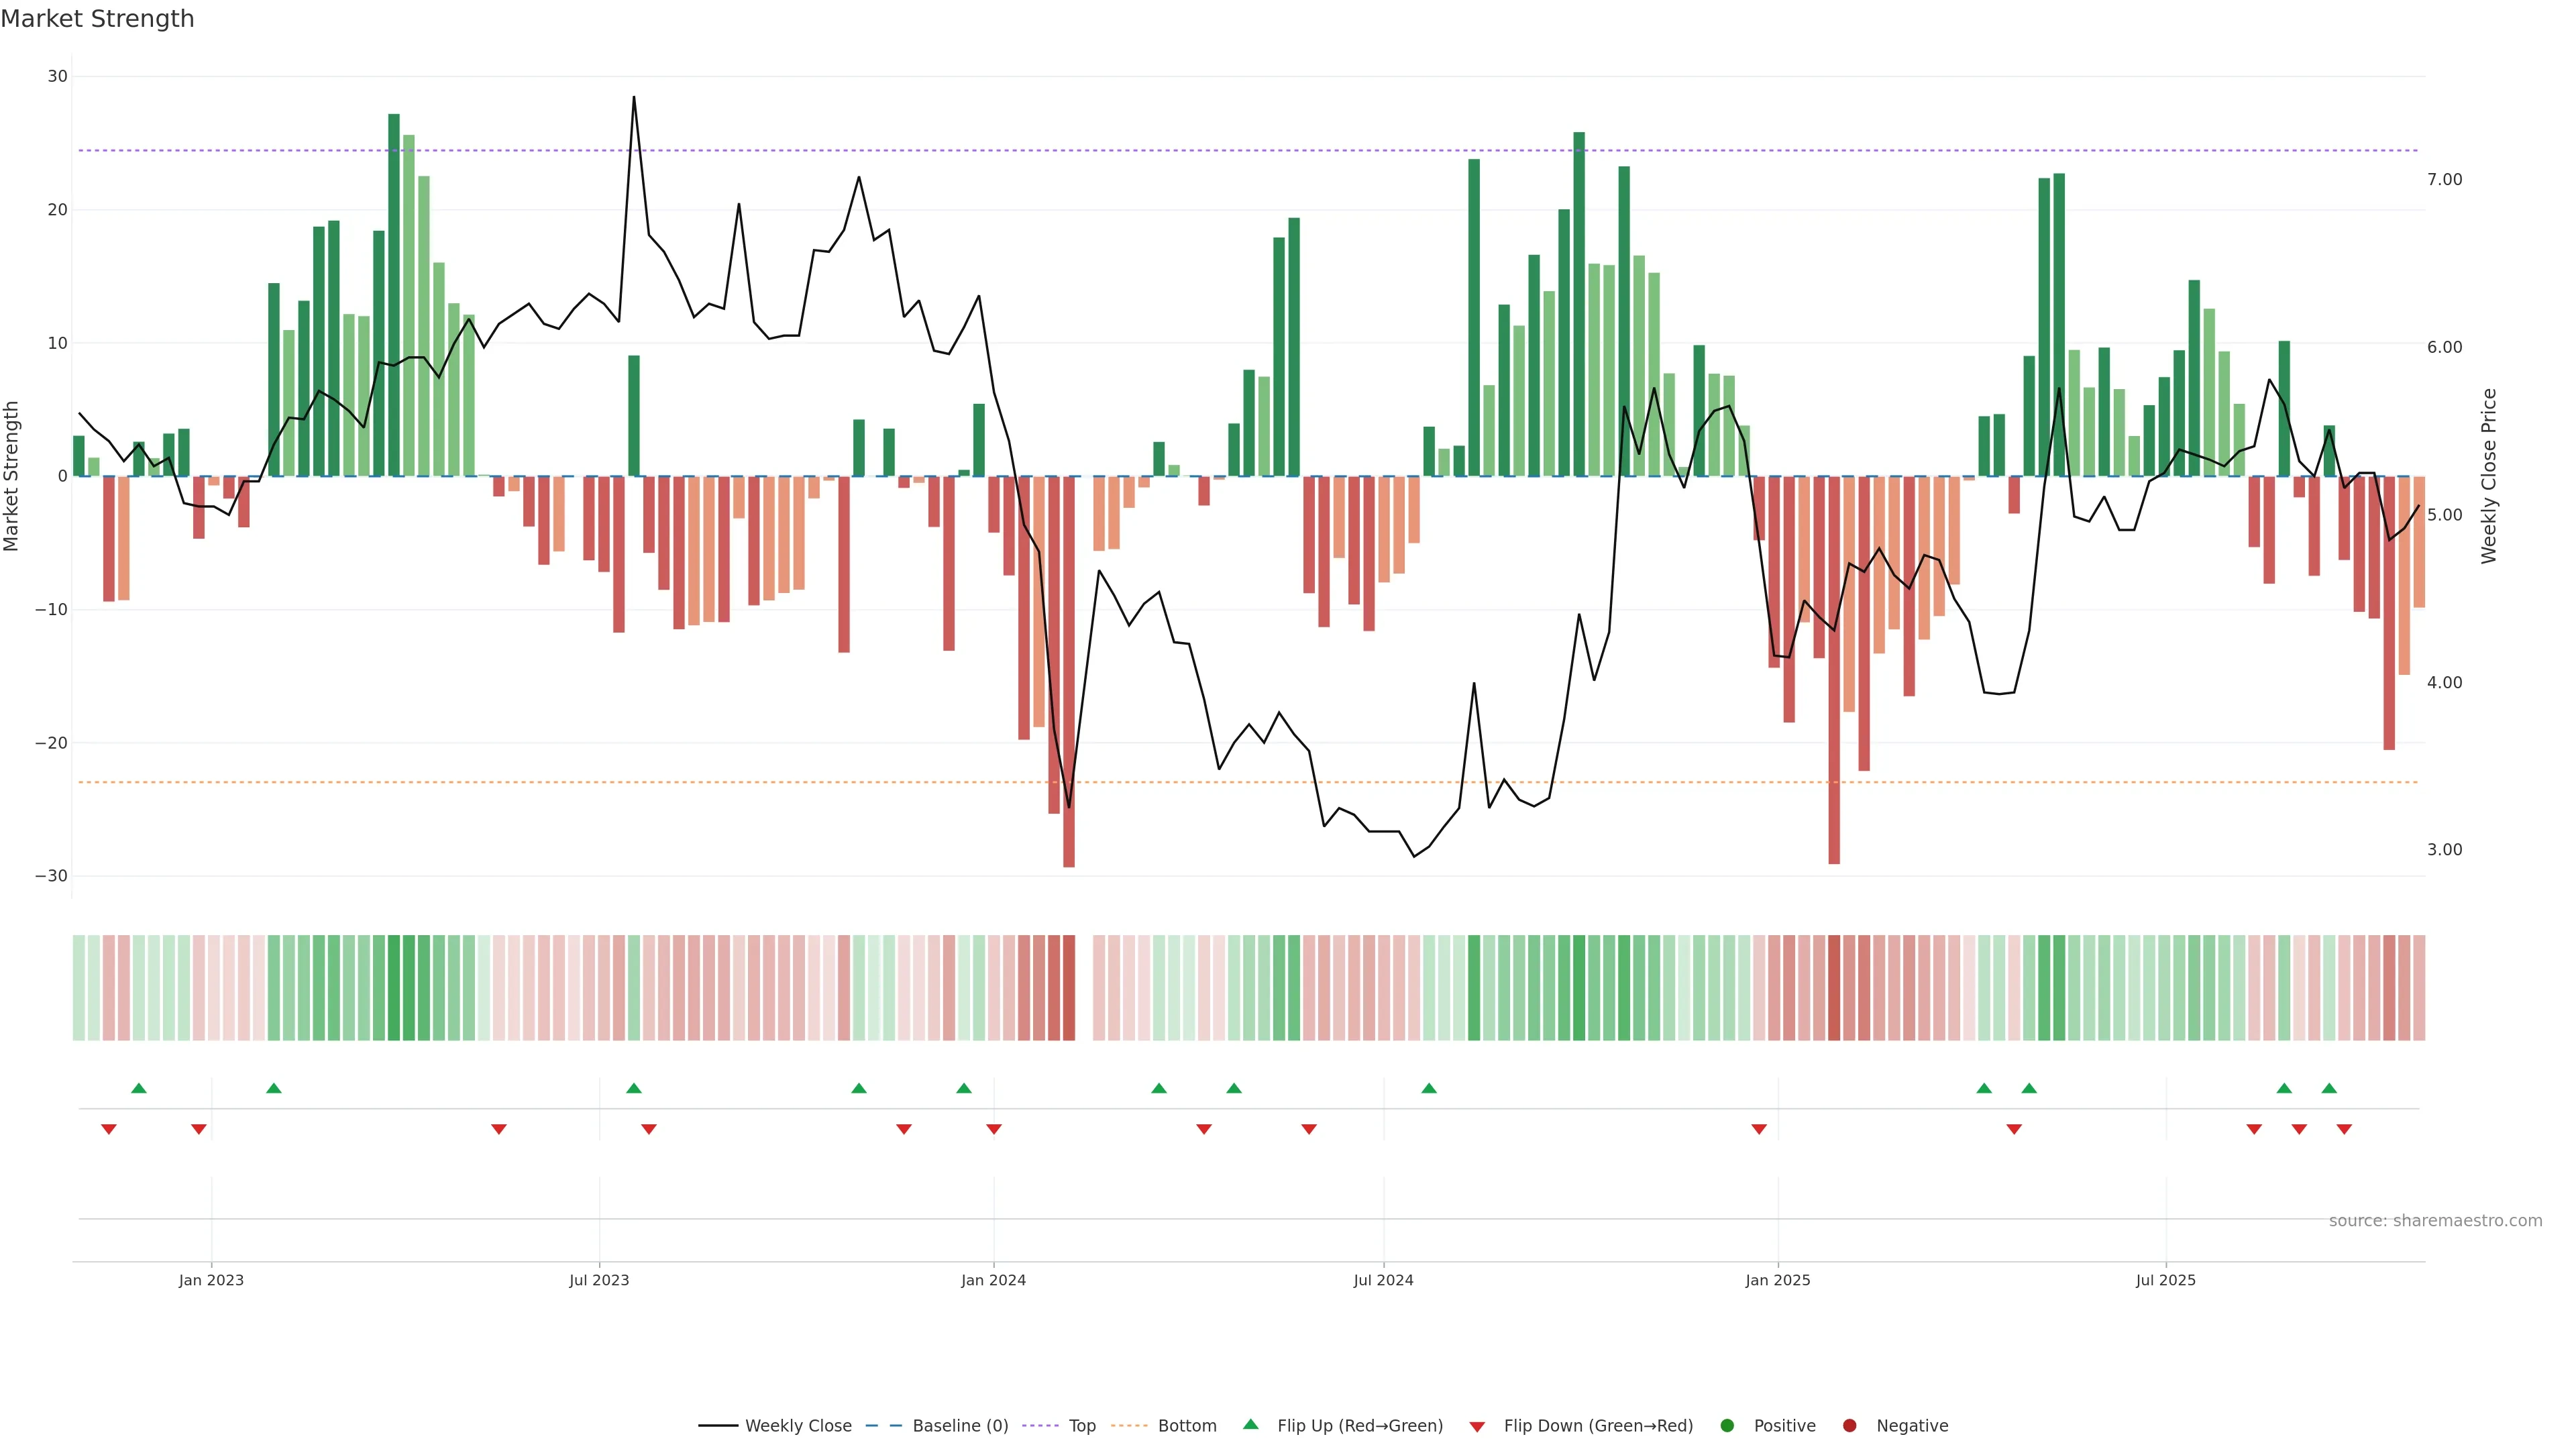Click the first green flip-up marker
The height and width of the screenshot is (1449, 2576).
coord(139,1088)
